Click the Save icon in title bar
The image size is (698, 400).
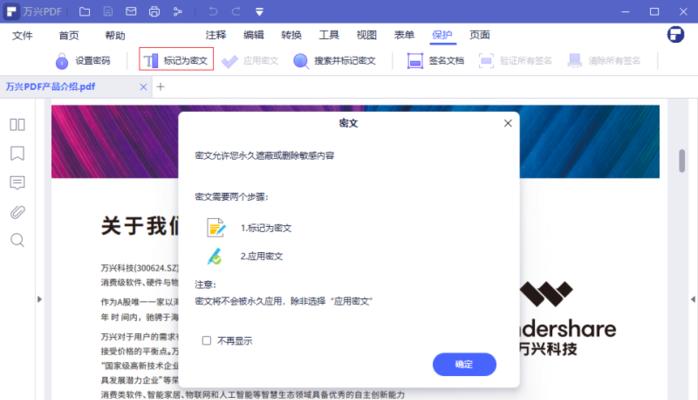108,12
